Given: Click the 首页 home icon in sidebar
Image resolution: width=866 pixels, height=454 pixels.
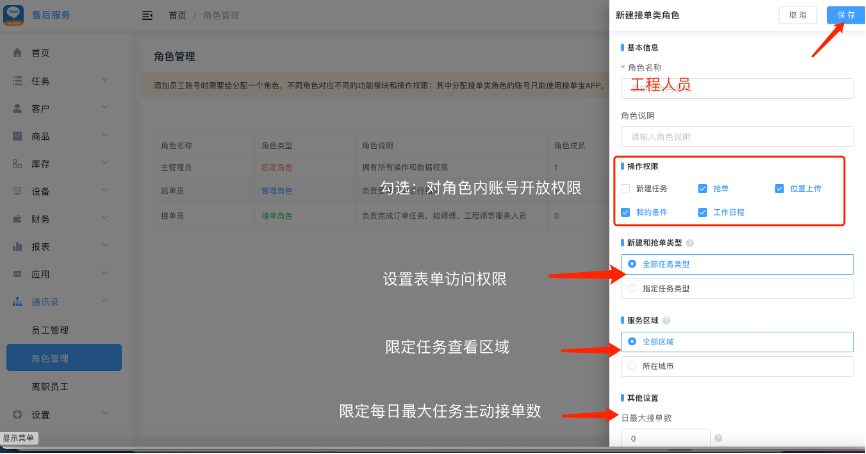Looking at the screenshot, I should pyautogui.click(x=17, y=52).
